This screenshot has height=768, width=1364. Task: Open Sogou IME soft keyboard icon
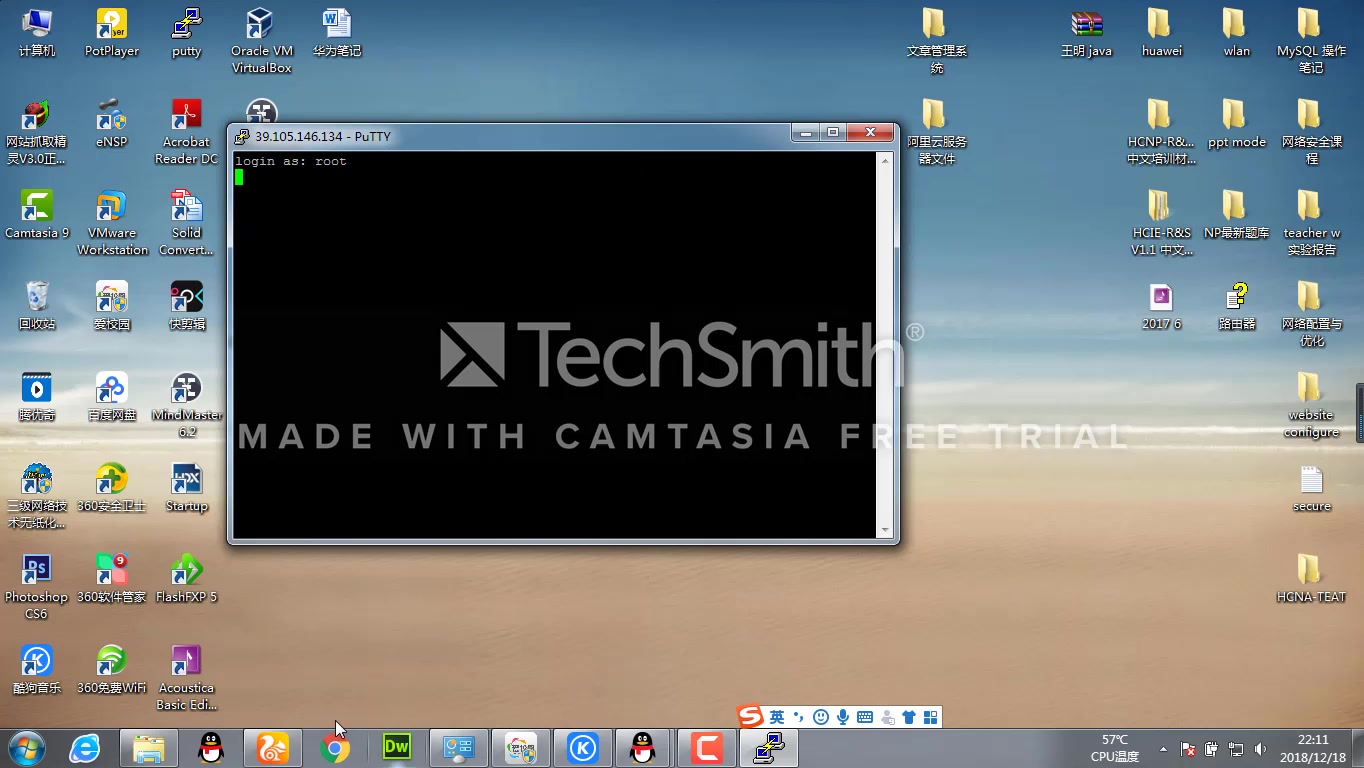865,717
